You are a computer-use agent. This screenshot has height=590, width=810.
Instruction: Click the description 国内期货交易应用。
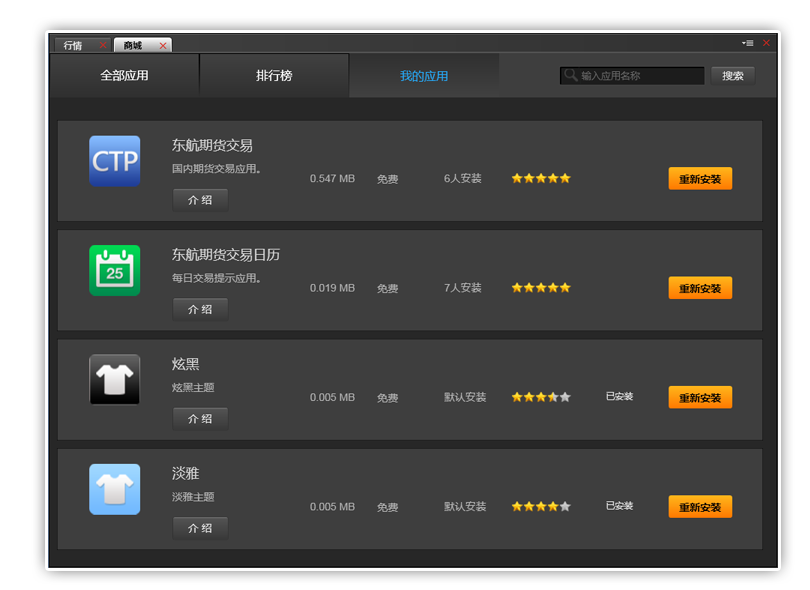(x=216, y=169)
